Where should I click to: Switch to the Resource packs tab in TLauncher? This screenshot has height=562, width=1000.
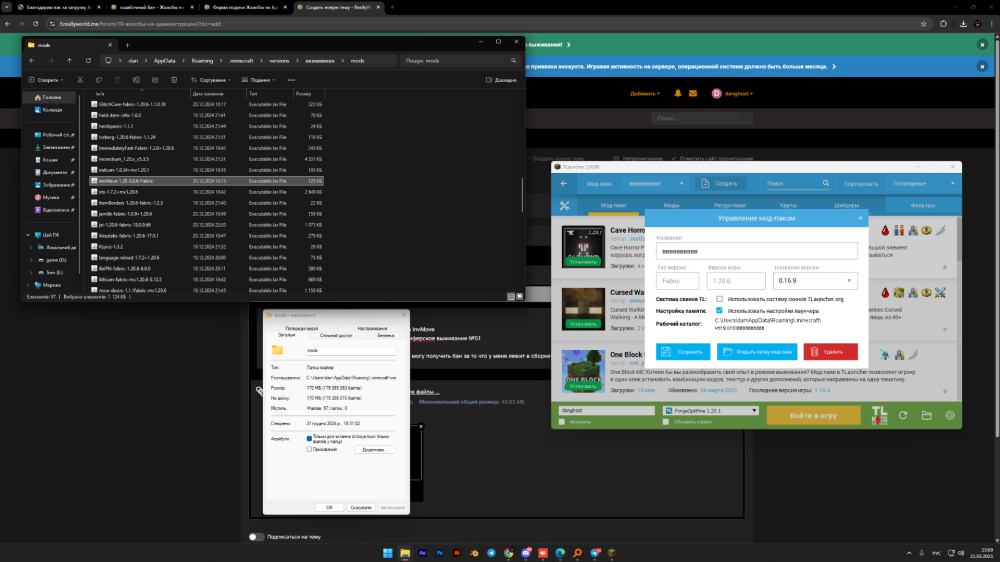pyautogui.click(x=730, y=205)
